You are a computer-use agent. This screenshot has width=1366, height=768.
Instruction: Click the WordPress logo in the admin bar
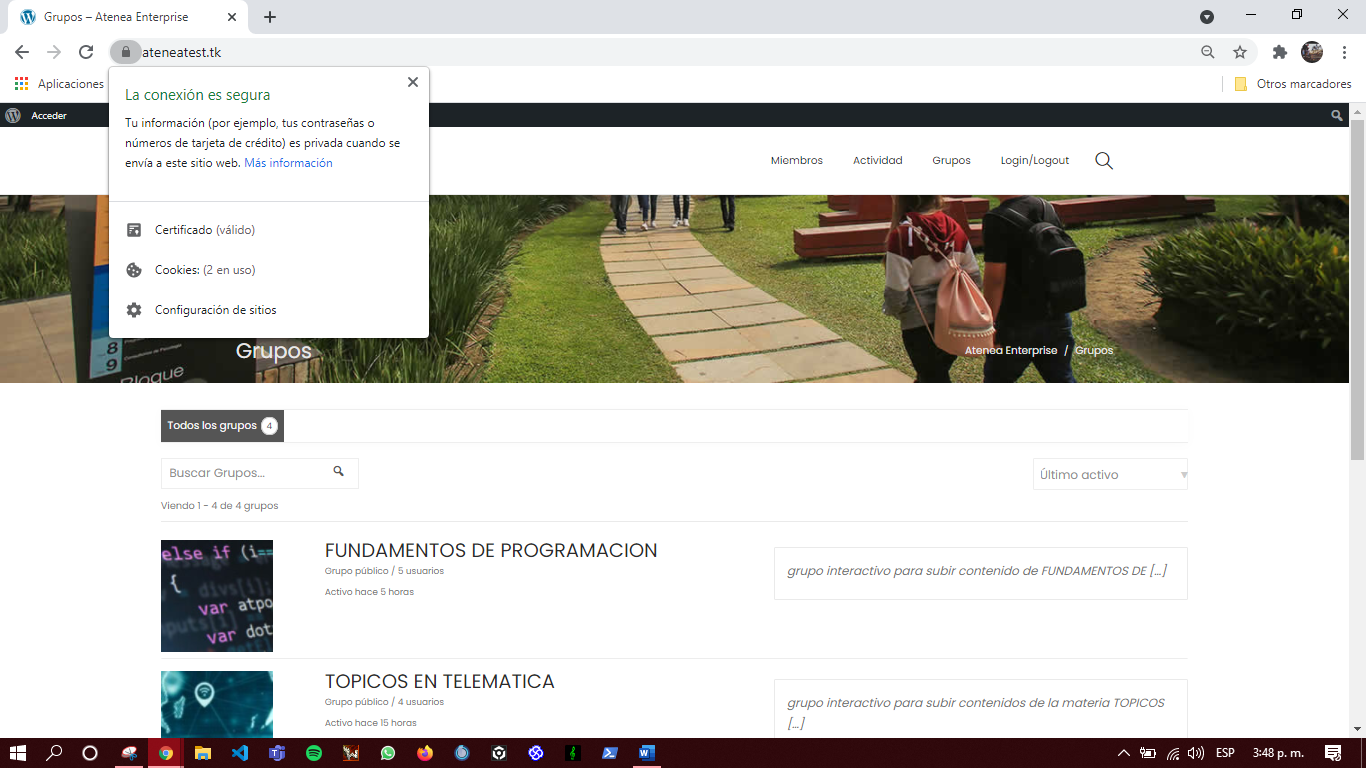(12, 115)
